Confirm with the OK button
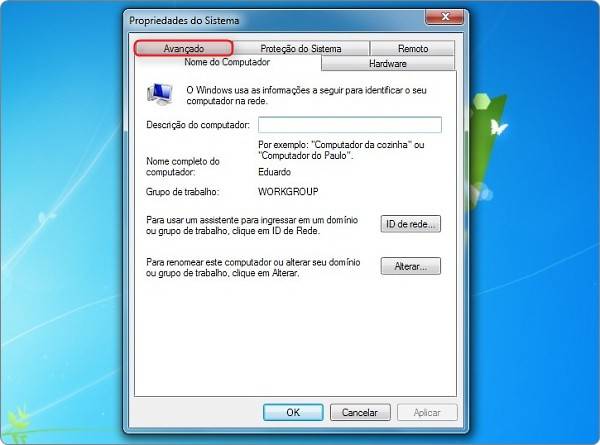This screenshot has height=445, width=600. [x=293, y=412]
